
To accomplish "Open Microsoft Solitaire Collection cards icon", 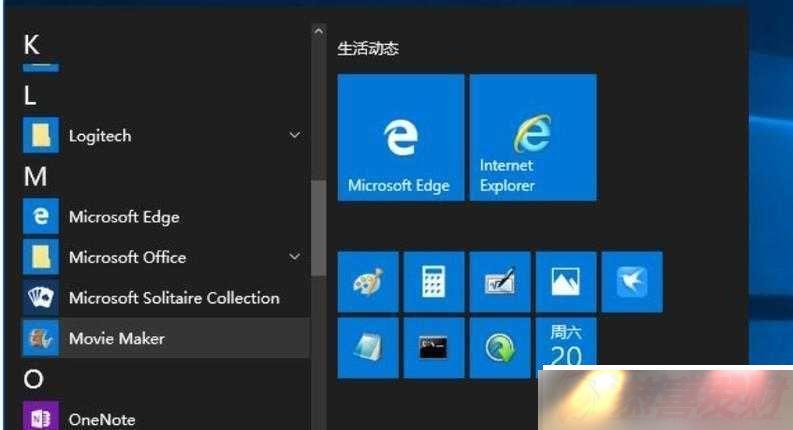I will click(x=41, y=297).
